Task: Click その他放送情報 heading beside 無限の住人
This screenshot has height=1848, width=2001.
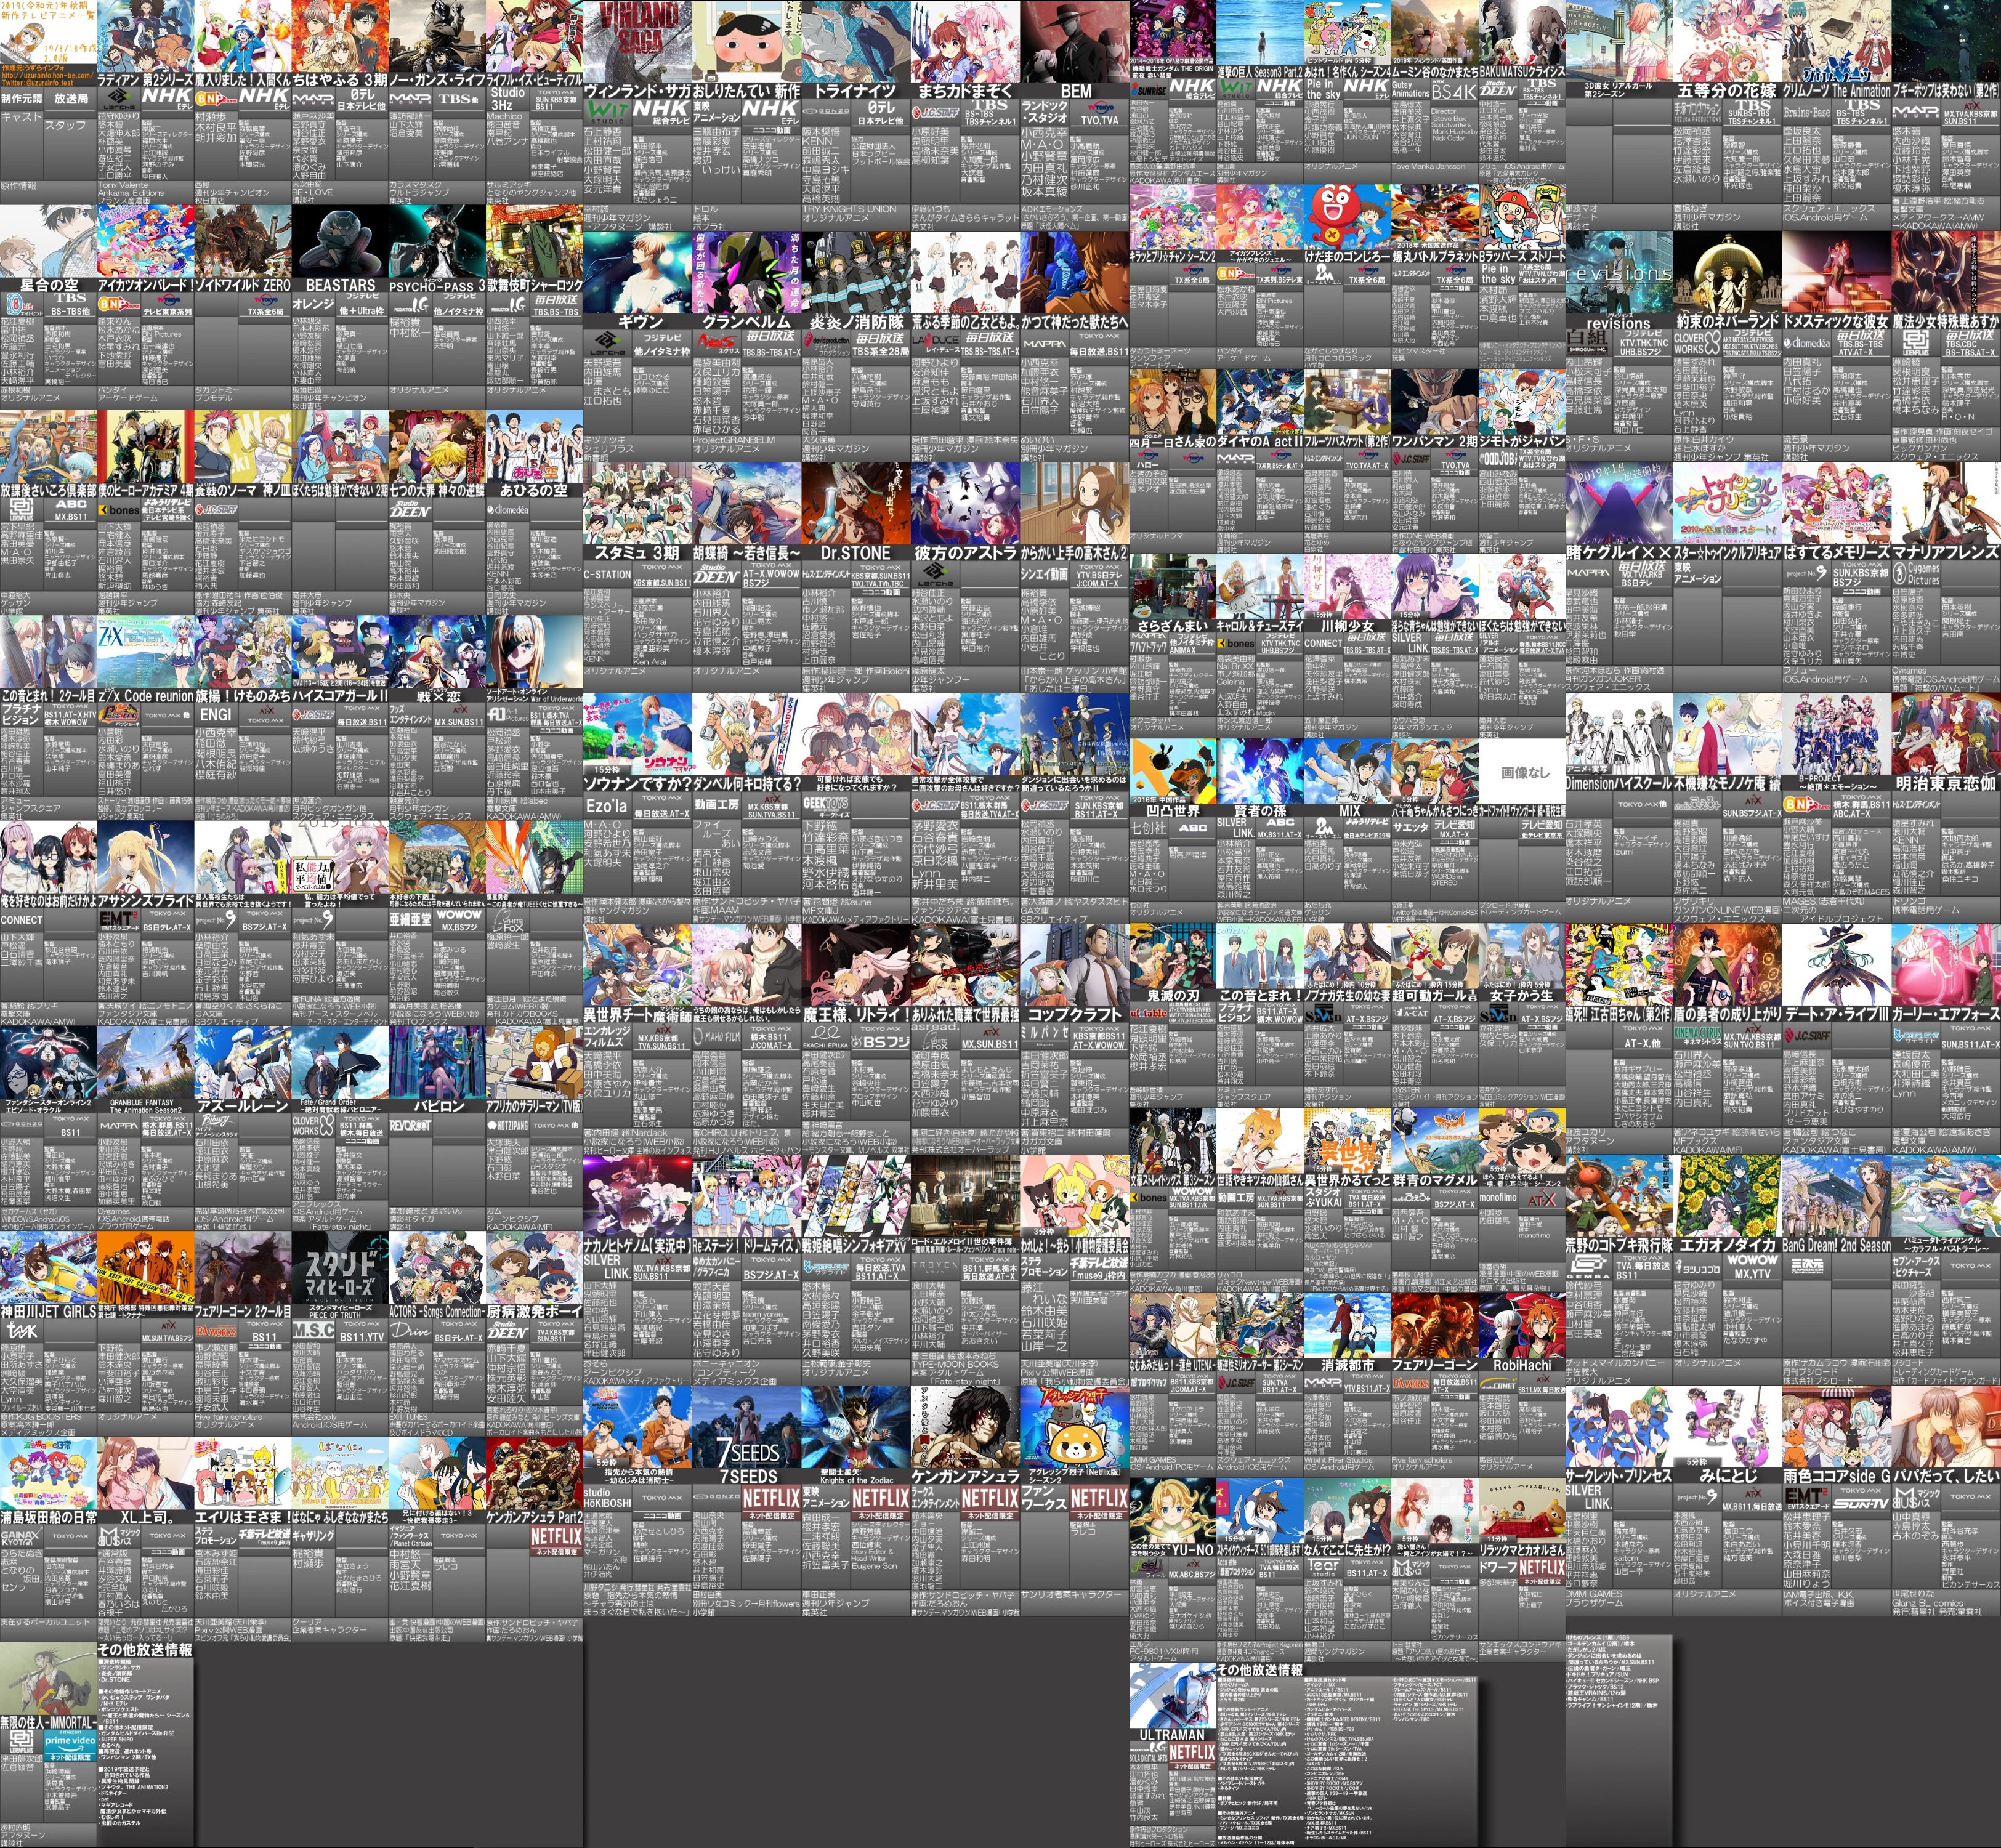Action: tap(145, 1650)
